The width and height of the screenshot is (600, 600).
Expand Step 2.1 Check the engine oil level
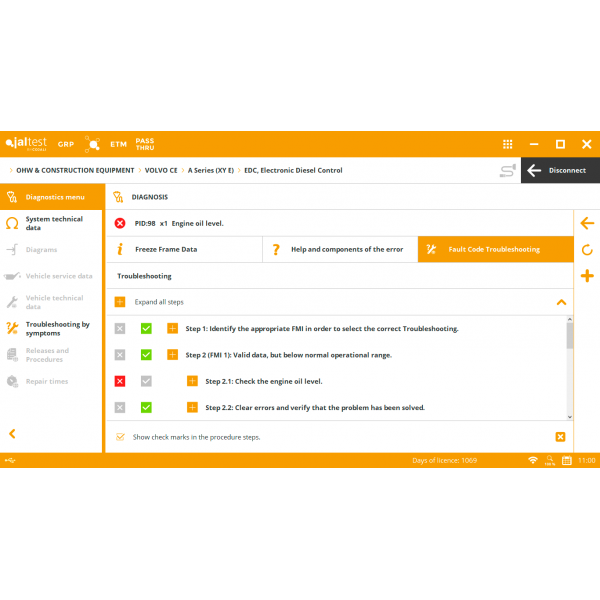coord(192,381)
